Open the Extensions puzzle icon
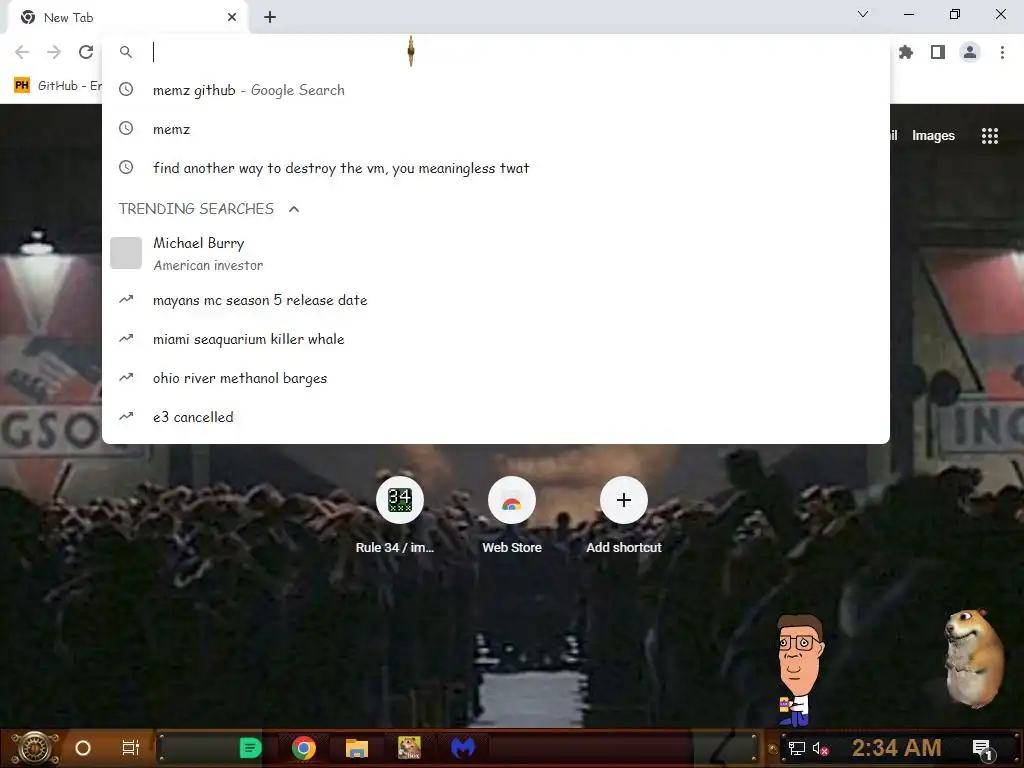This screenshot has height=768, width=1024. click(906, 52)
